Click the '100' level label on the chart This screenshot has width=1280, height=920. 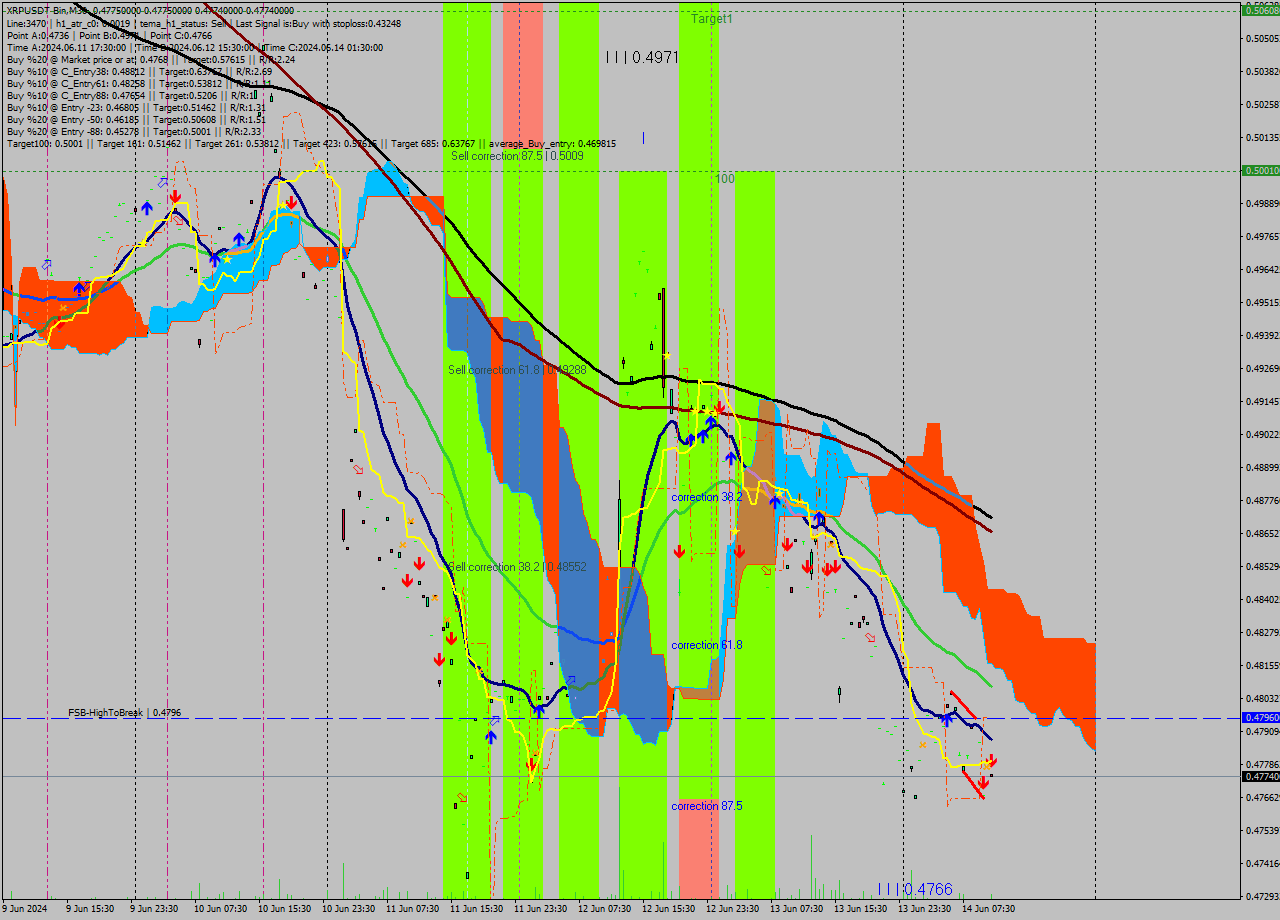[x=725, y=179]
